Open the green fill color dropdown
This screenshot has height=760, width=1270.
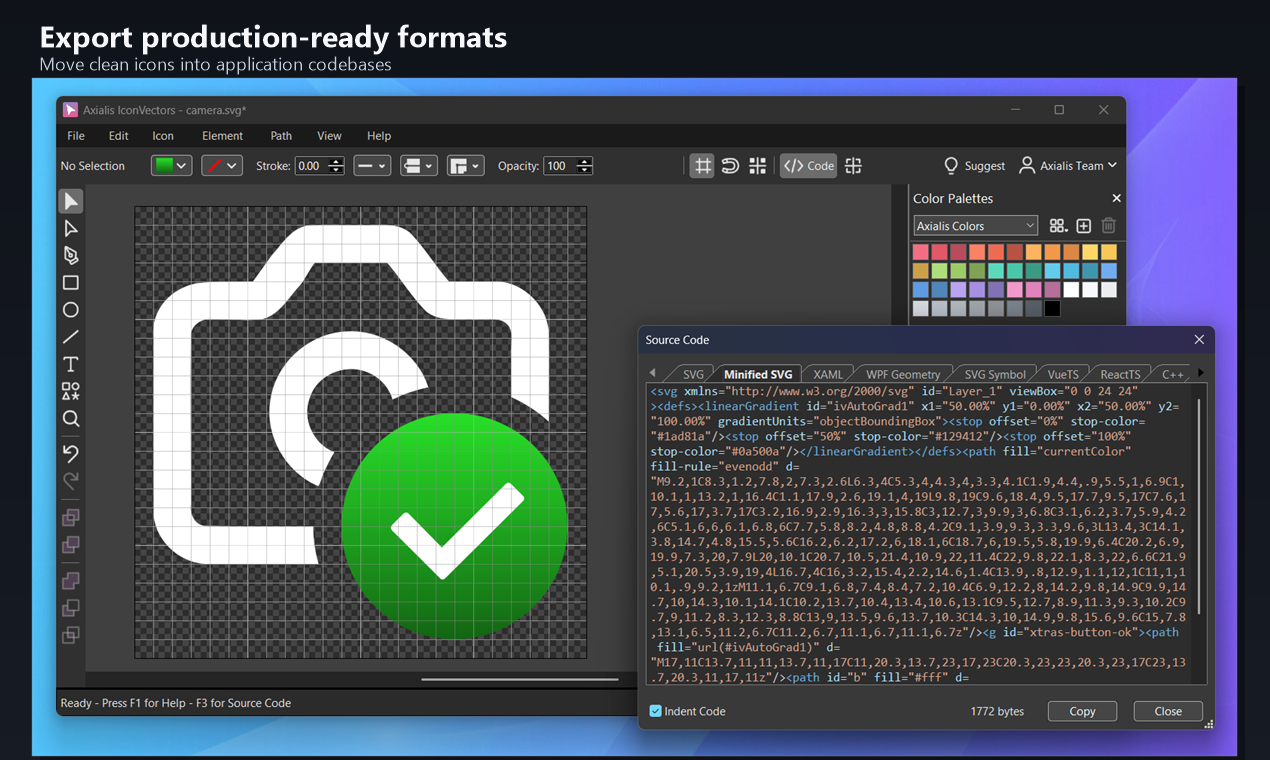(x=171, y=166)
